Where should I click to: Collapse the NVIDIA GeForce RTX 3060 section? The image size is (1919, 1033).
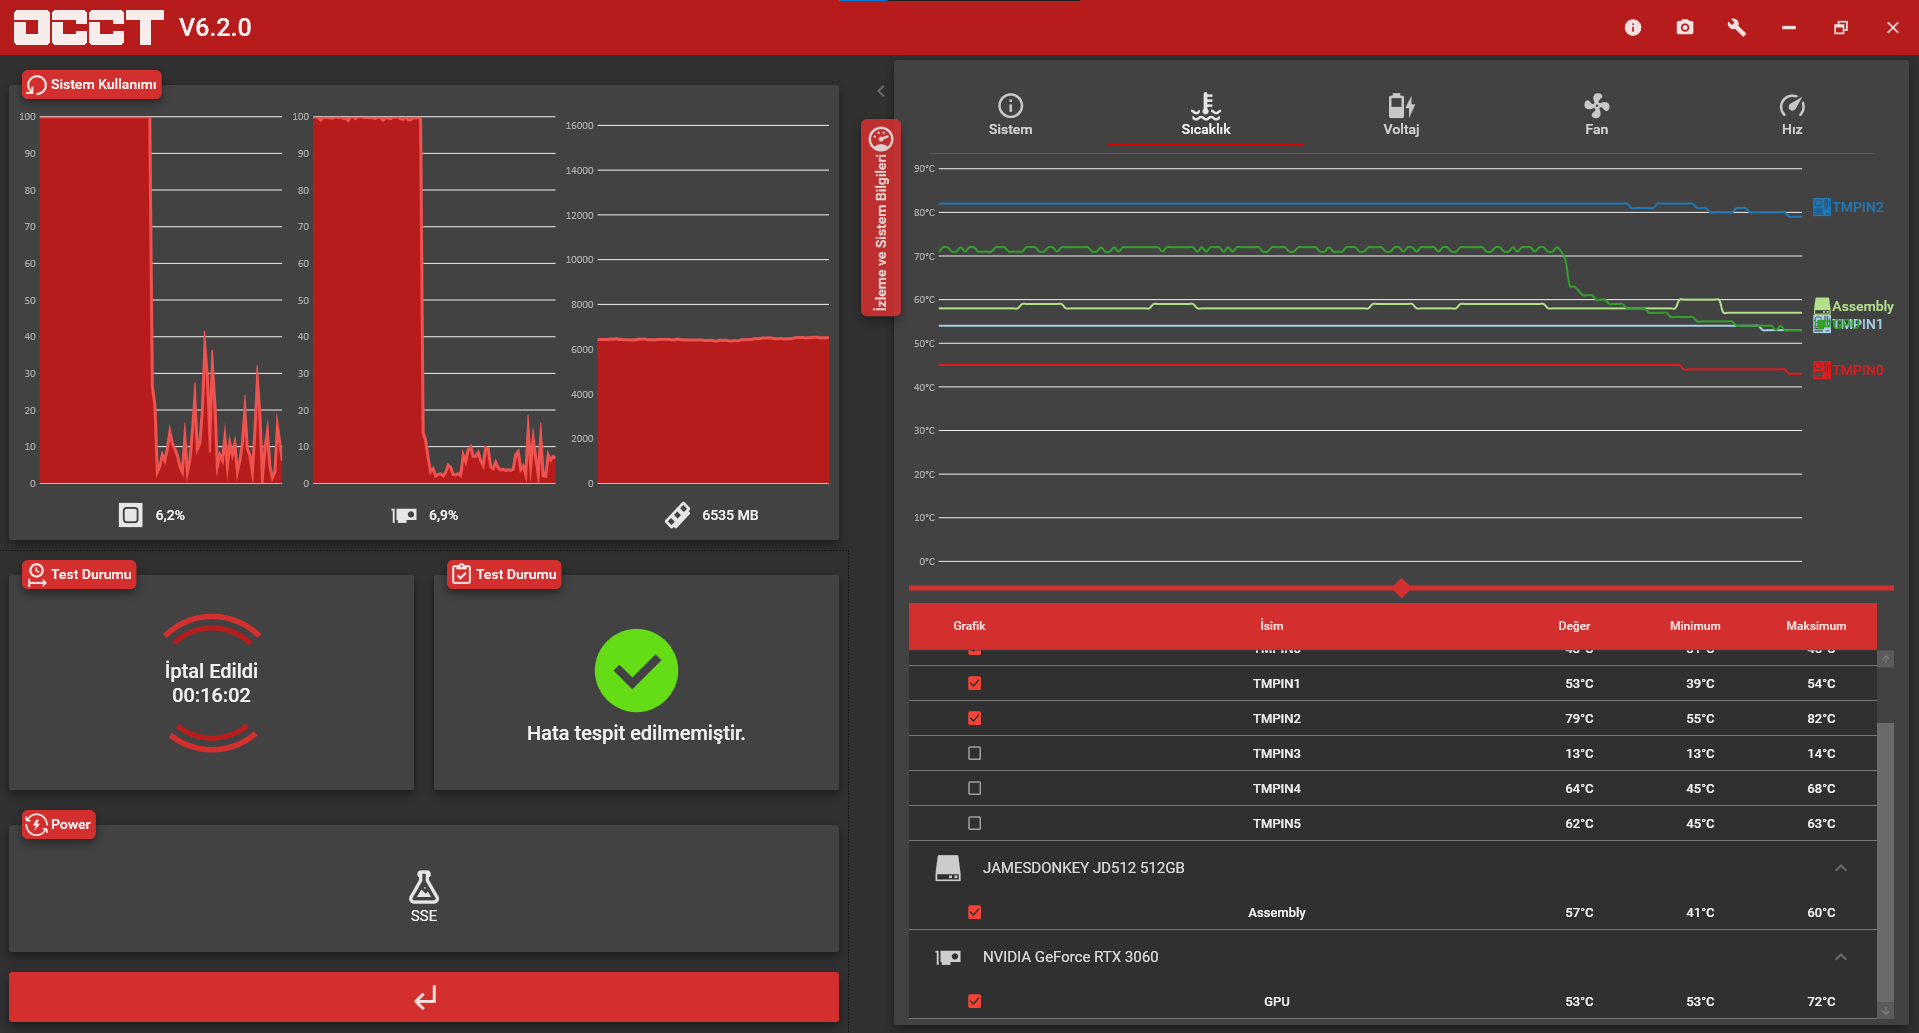pos(1841,957)
